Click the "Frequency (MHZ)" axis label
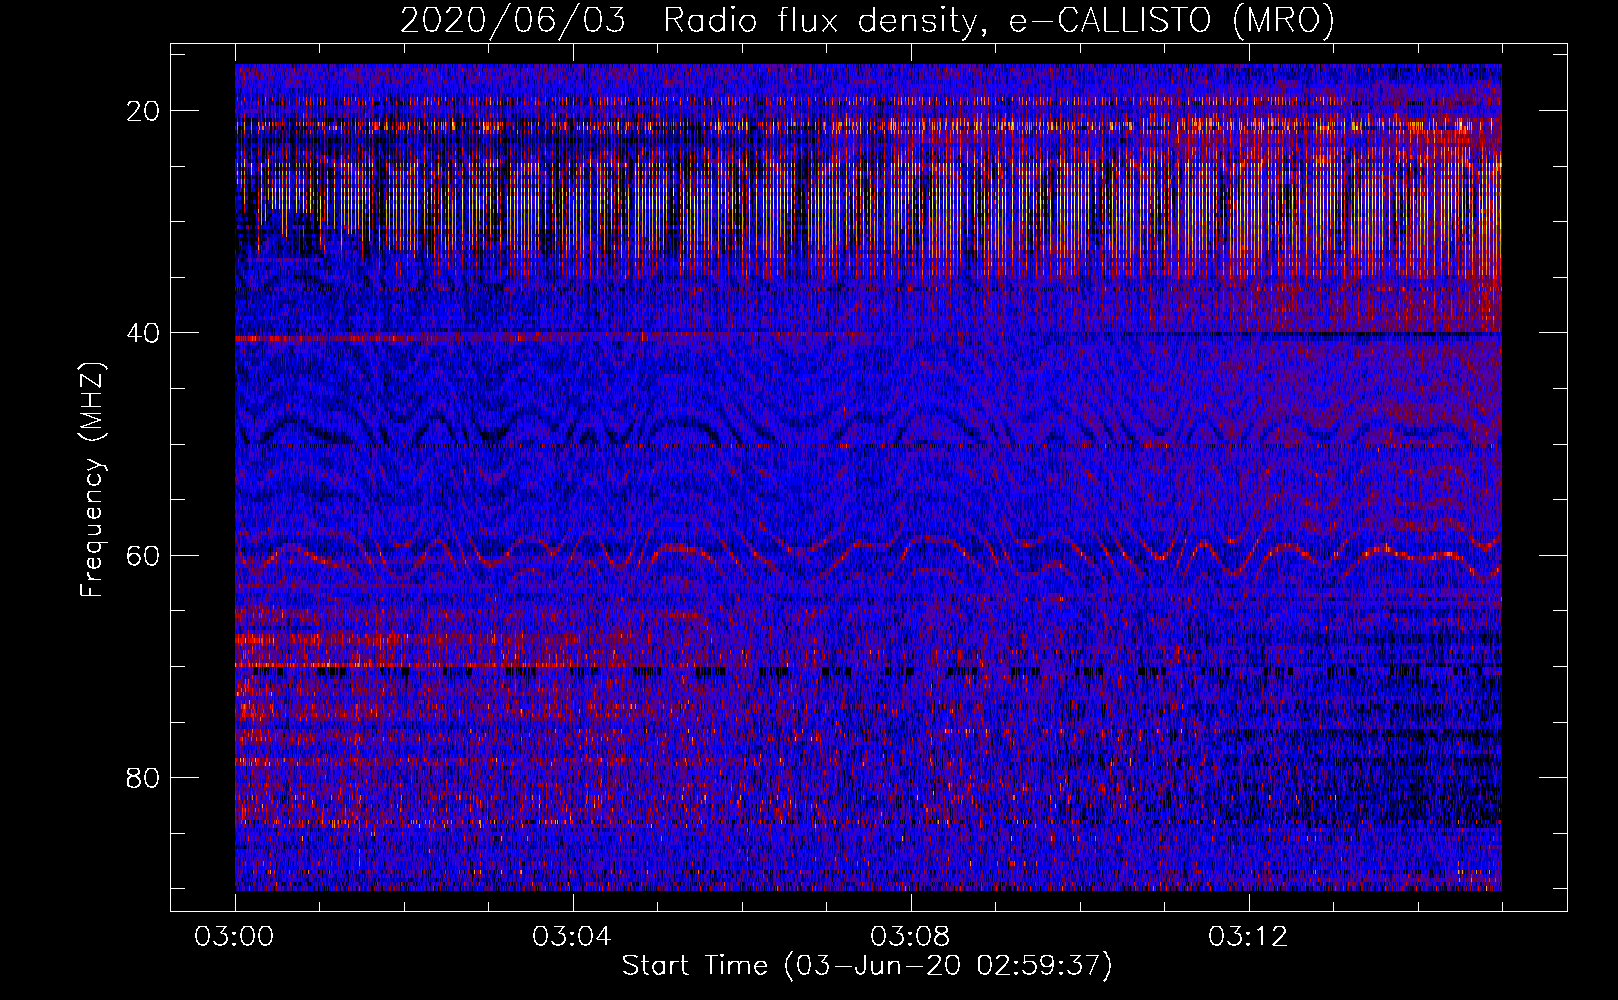The image size is (1618, 1000). (92, 480)
